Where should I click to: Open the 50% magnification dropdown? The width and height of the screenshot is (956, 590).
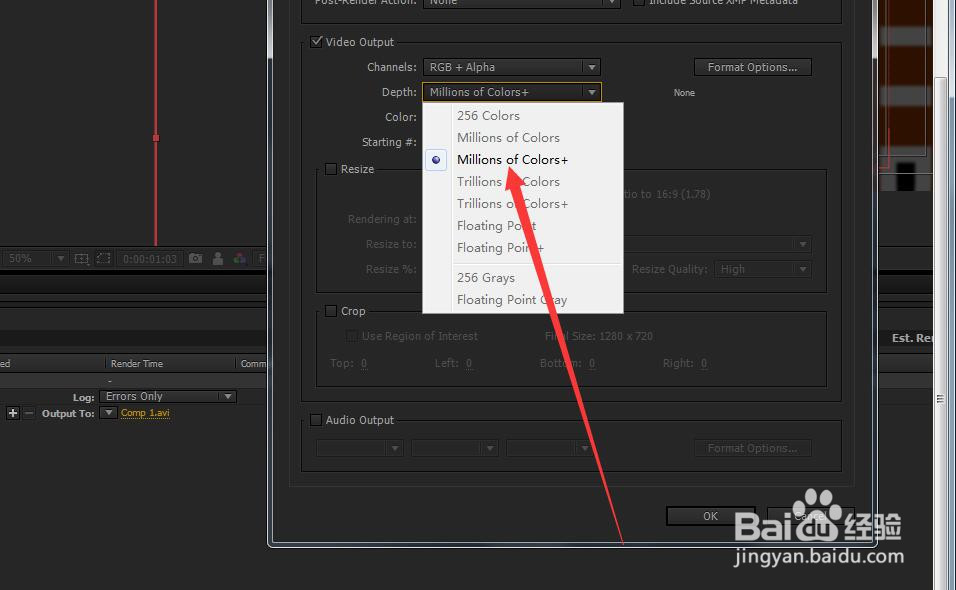(35, 258)
